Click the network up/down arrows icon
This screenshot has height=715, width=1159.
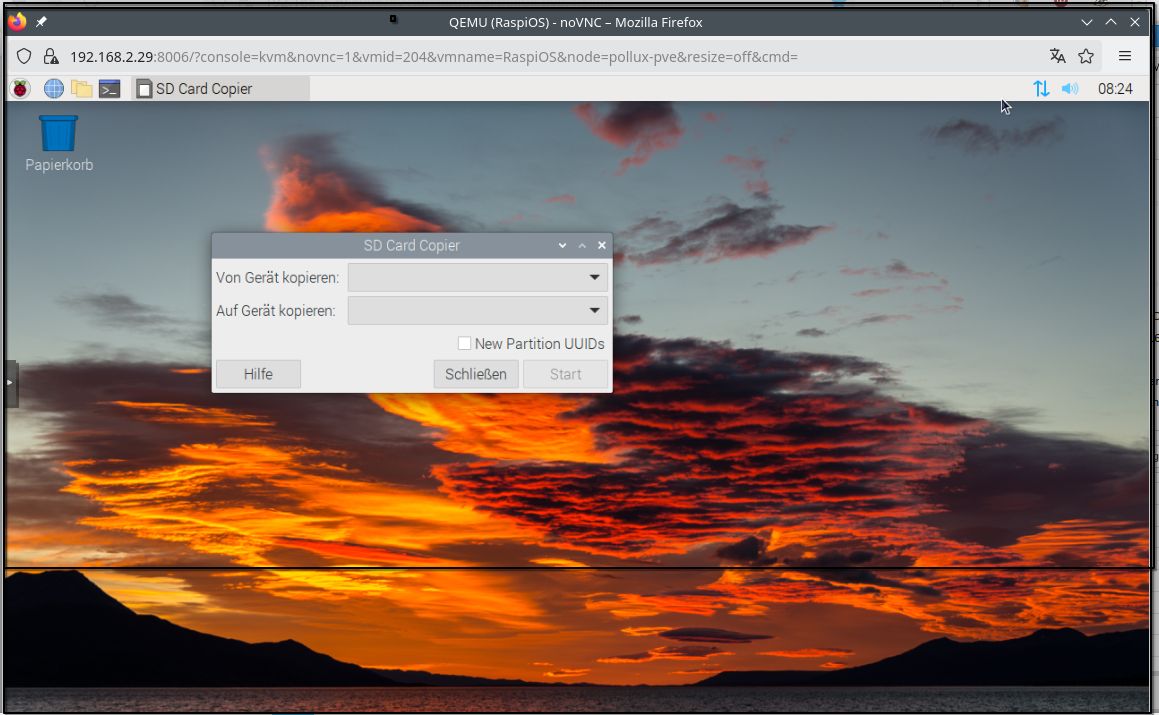pyautogui.click(x=1041, y=88)
